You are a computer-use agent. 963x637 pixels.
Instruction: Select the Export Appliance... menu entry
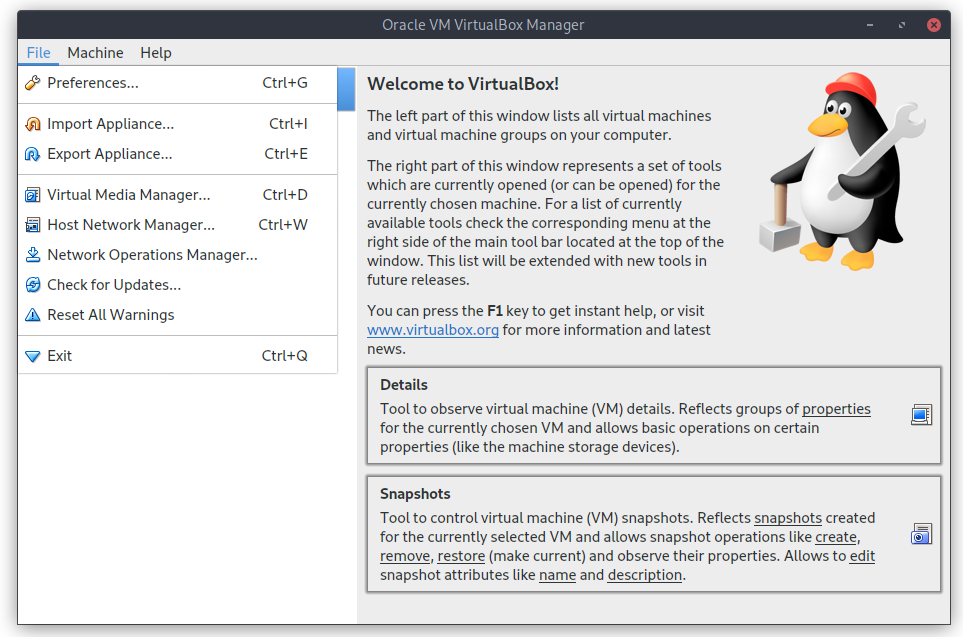pyautogui.click(x=177, y=154)
